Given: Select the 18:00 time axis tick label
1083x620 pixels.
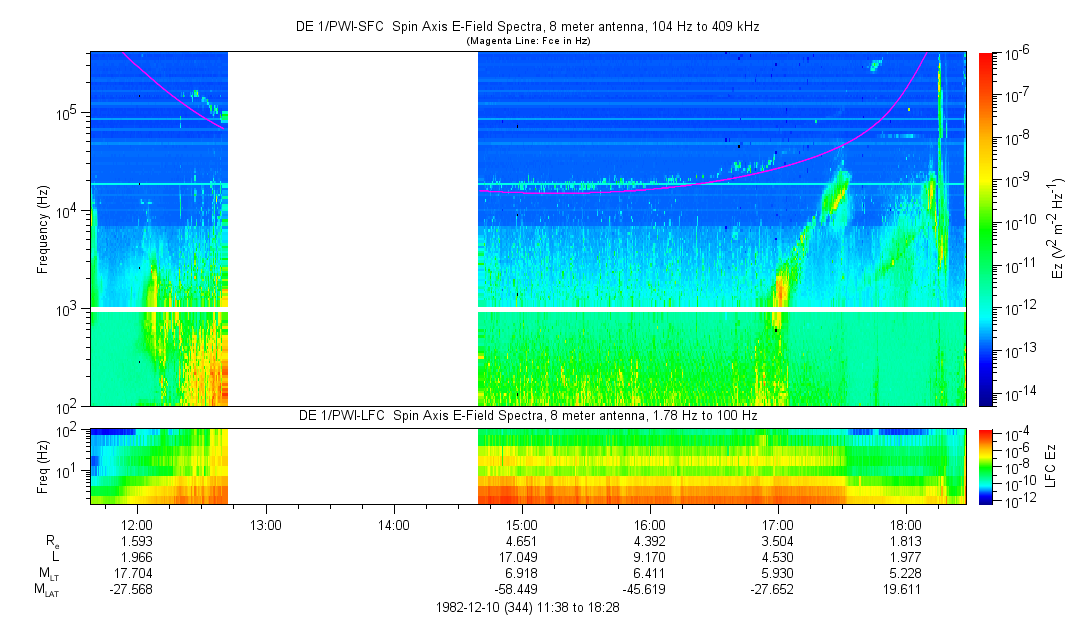Looking at the screenshot, I should (x=906, y=524).
